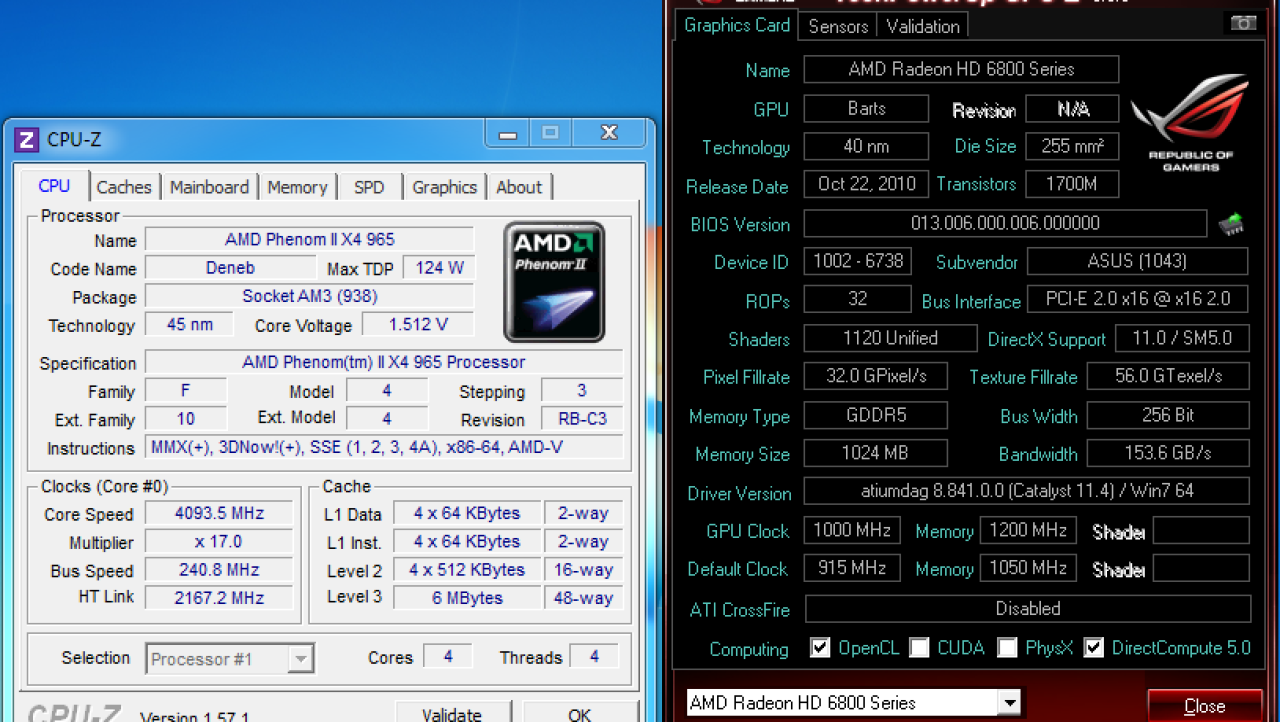Click the ATI CrossFire value Disabled
1280x722 pixels.
click(x=1027, y=608)
